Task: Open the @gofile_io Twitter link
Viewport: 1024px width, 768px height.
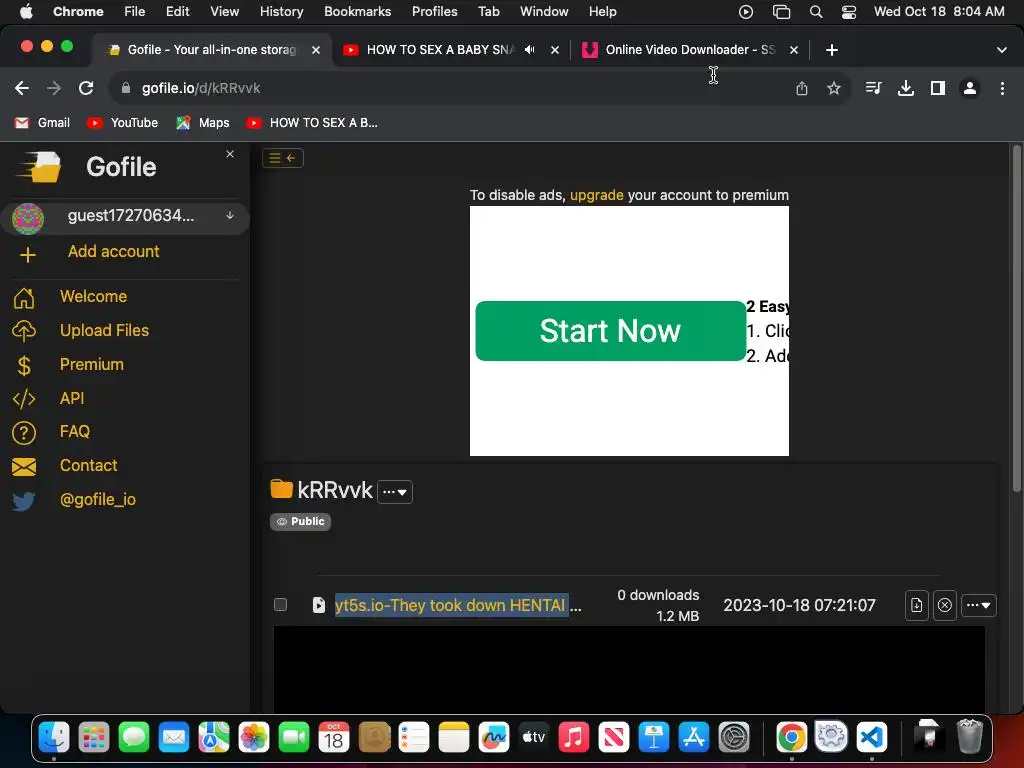Action: [98, 500]
